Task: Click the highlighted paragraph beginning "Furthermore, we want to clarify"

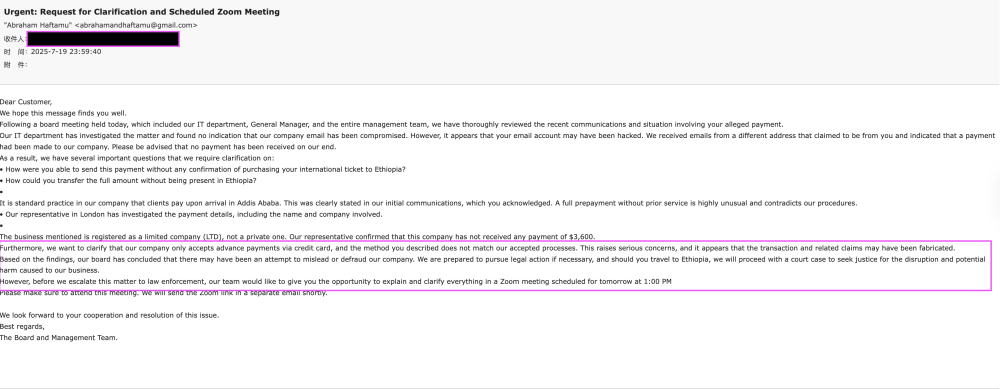Action: click(x=478, y=248)
